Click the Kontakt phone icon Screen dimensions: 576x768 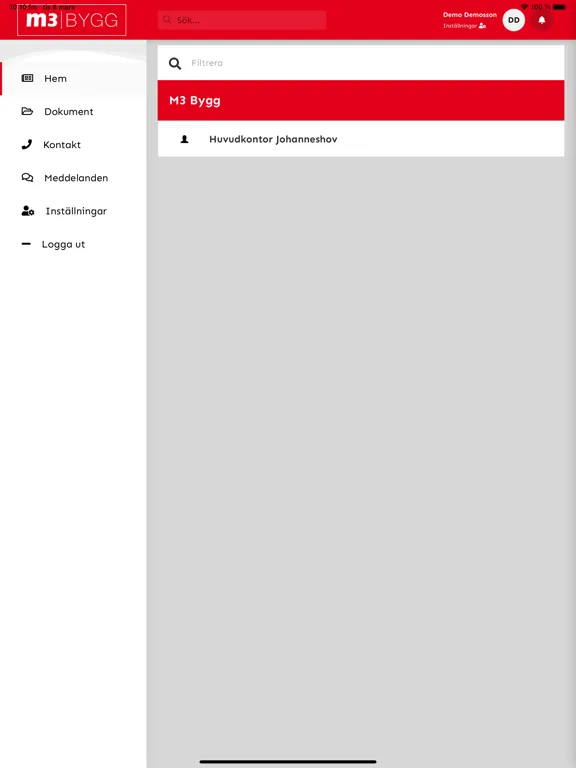pyautogui.click(x=27, y=144)
